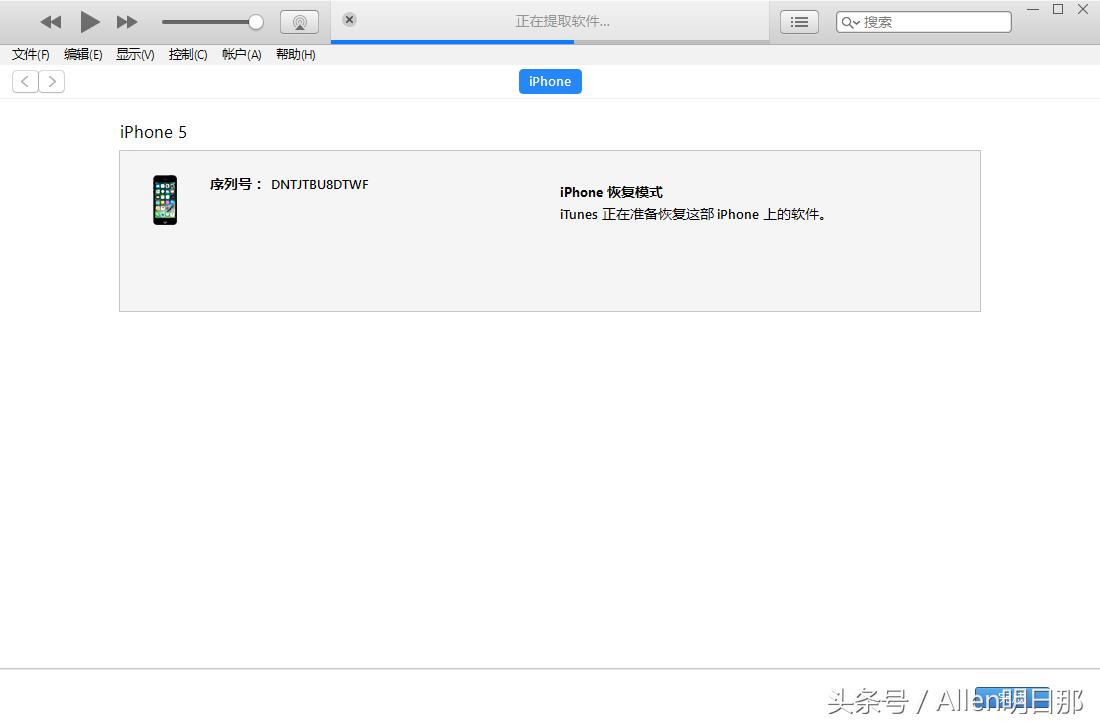1100x725 pixels.
Task: Open the 编辑(E) menu
Action: [x=83, y=54]
